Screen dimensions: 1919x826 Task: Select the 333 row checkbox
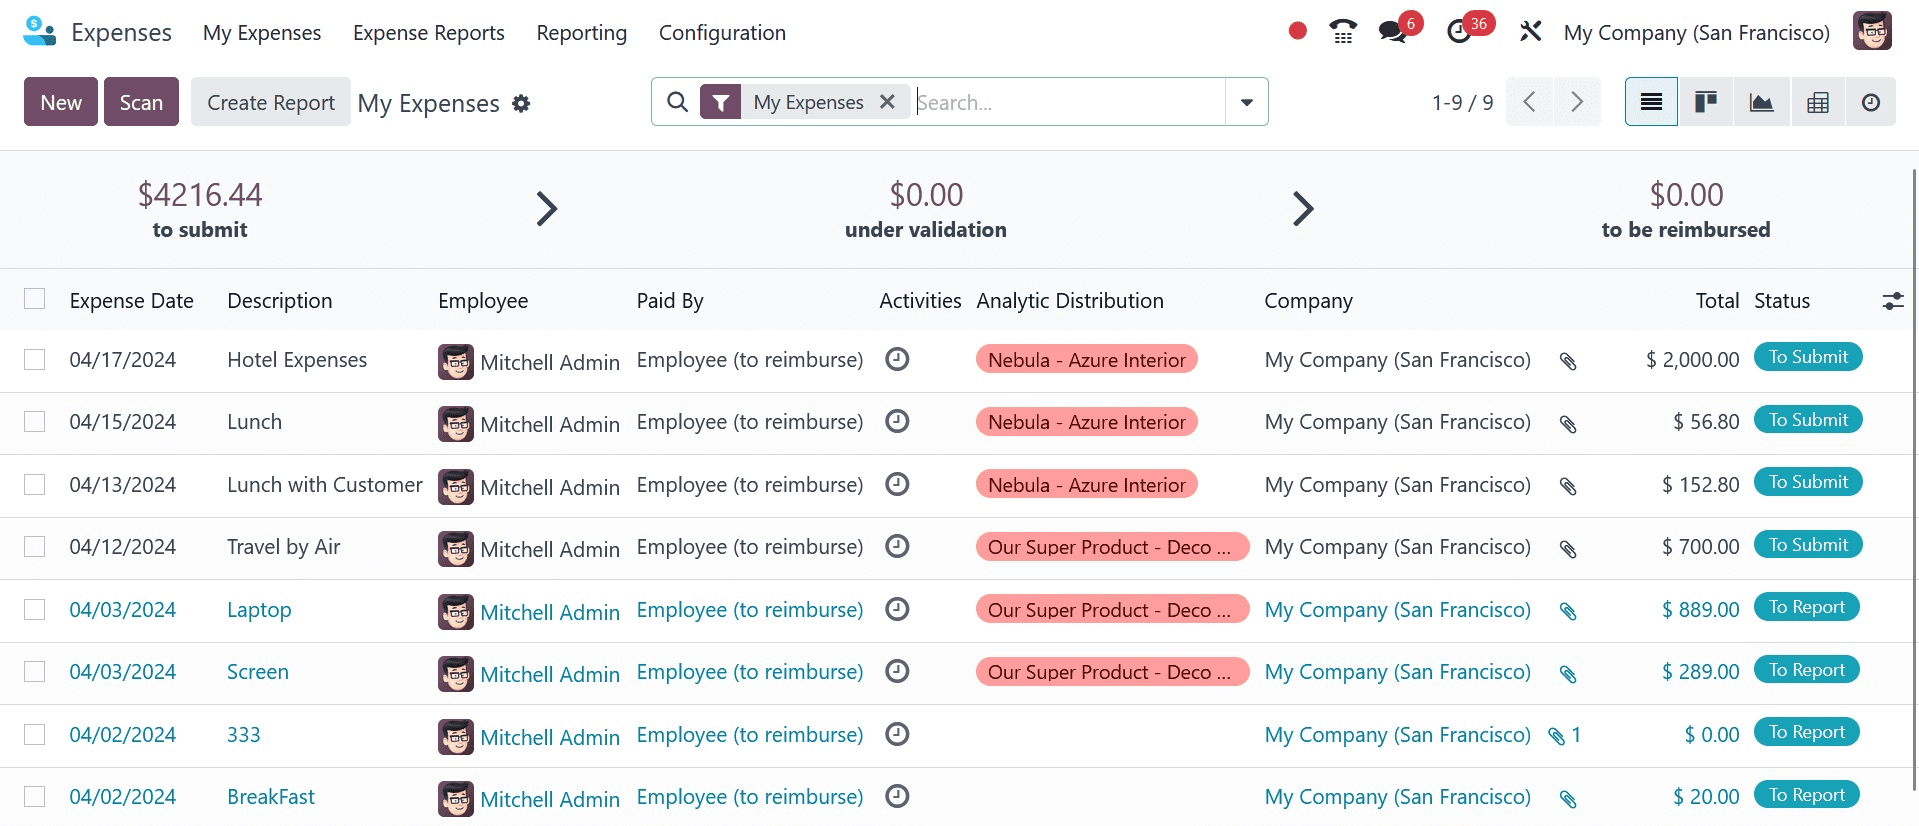click(x=35, y=734)
